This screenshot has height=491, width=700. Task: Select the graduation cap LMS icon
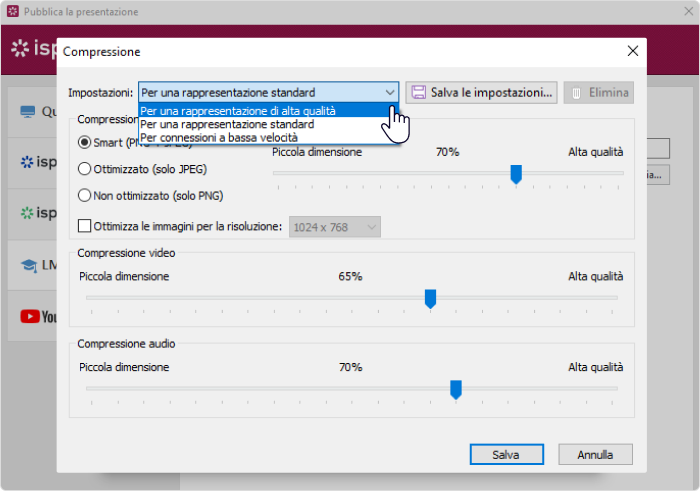(28, 265)
